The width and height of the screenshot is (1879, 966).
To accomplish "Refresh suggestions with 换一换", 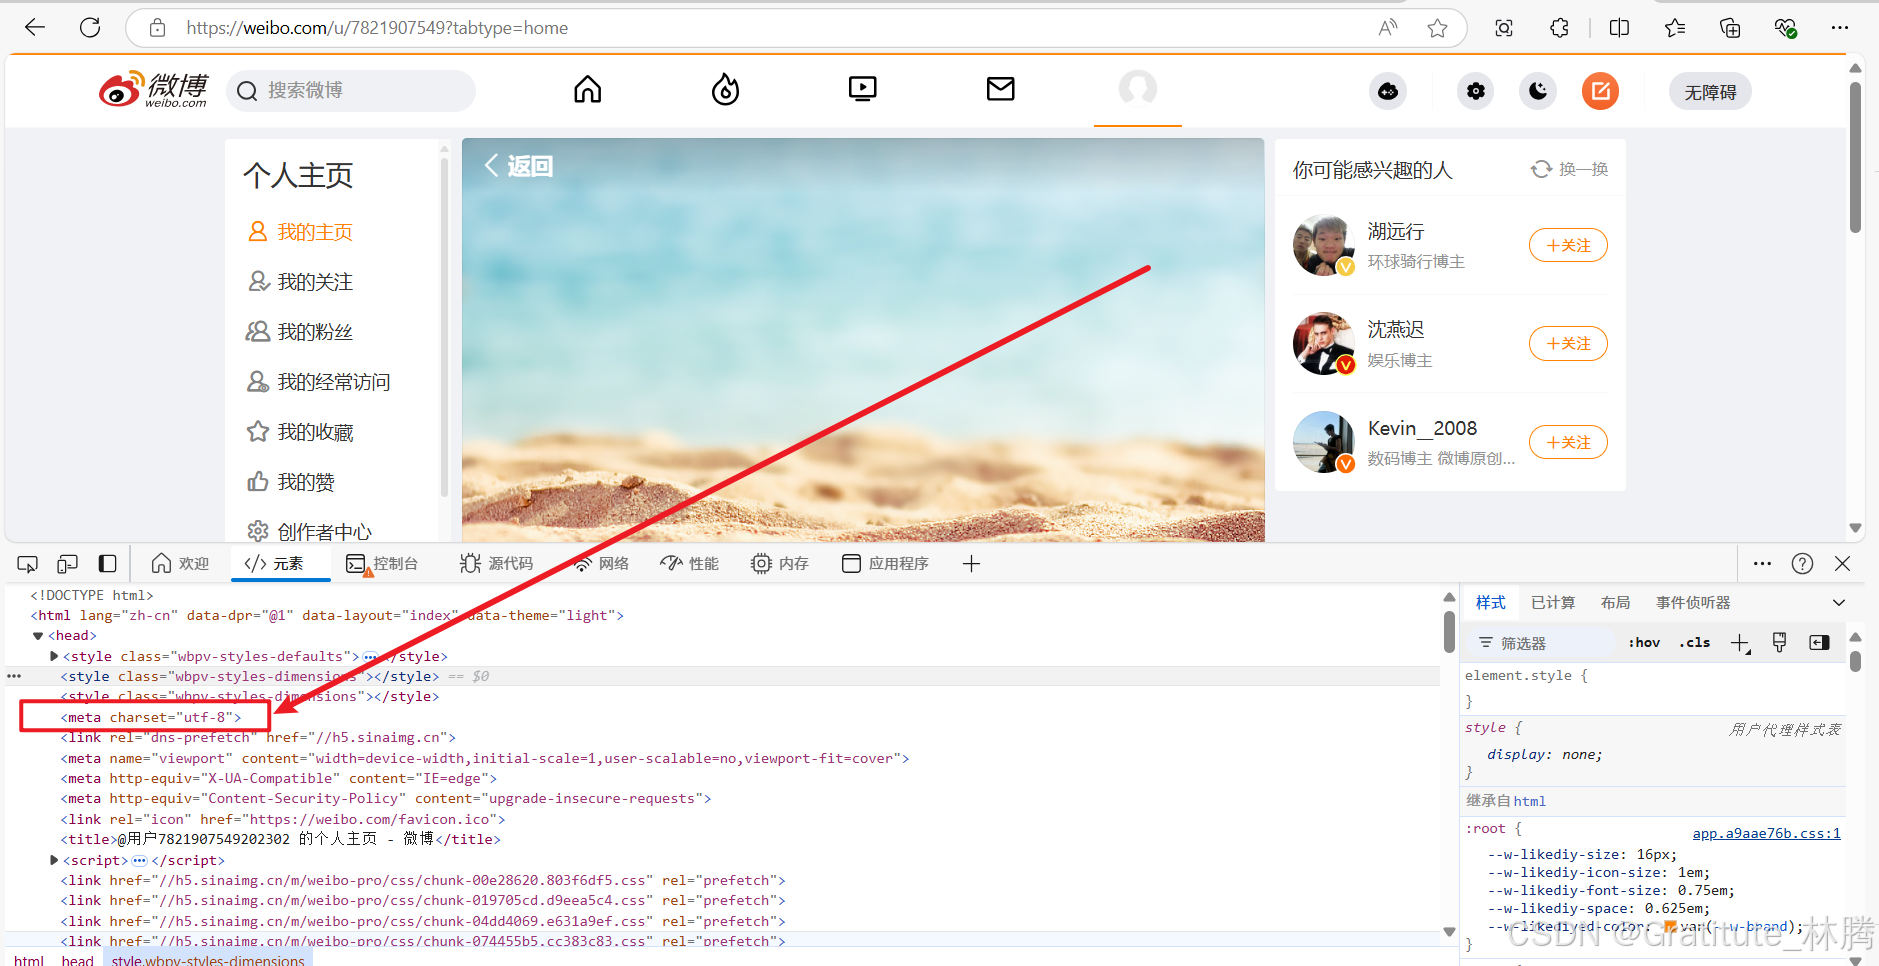I will (x=1569, y=169).
